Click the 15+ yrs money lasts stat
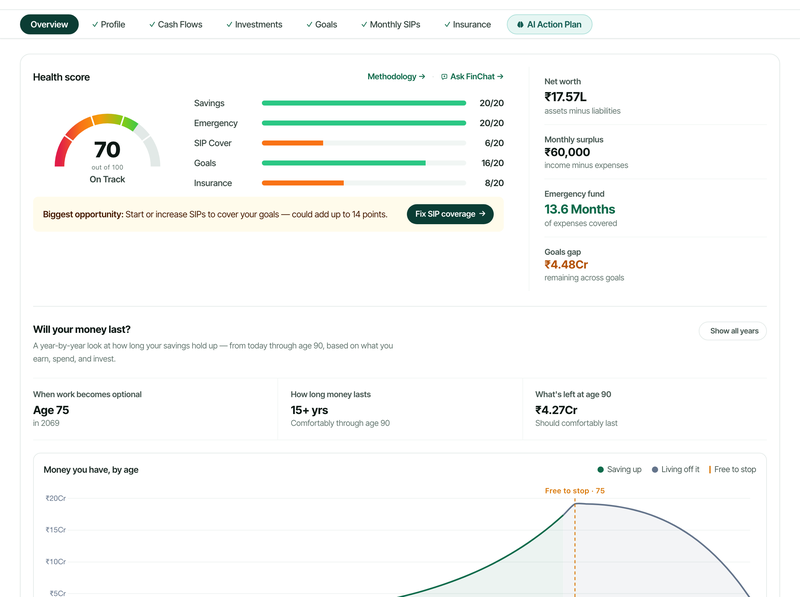This screenshot has height=597, width=800. pos(309,410)
